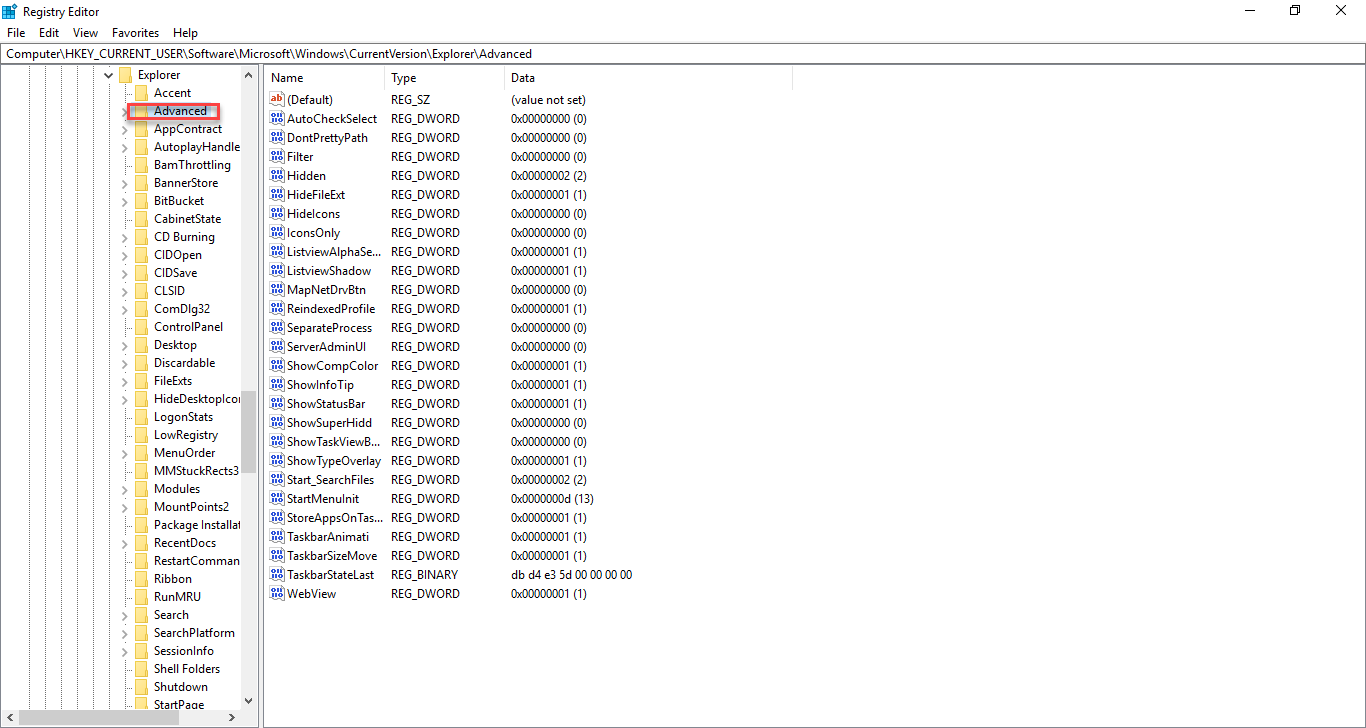
Task: Click the ShowInfoTip value icon
Action: pos(277,385)
